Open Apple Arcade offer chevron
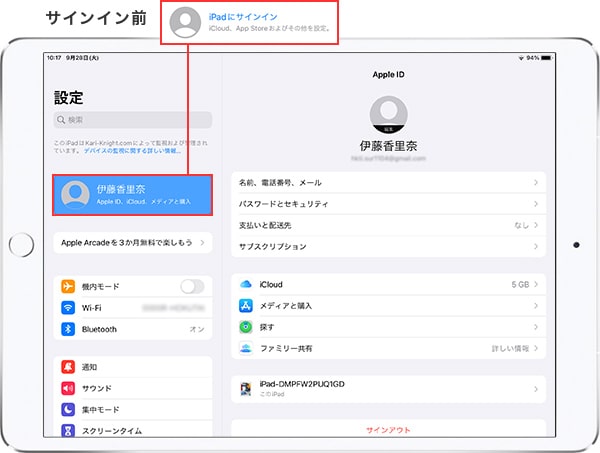 (202, 243)
